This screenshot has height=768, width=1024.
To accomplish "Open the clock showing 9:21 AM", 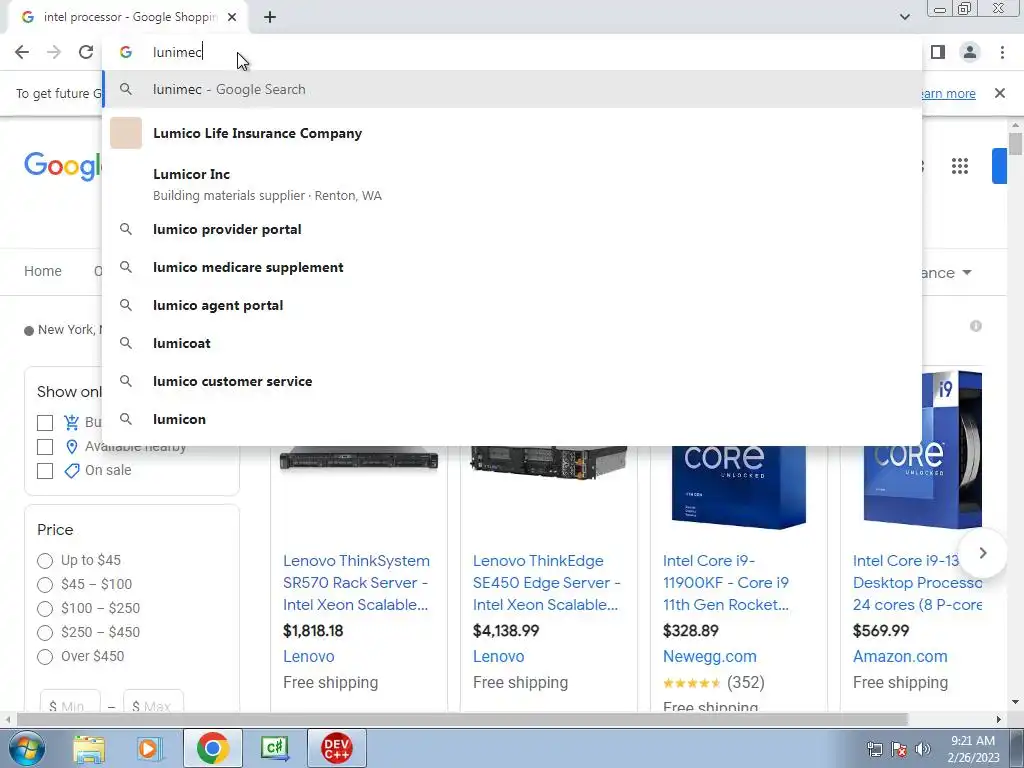I will coord(973,749).
